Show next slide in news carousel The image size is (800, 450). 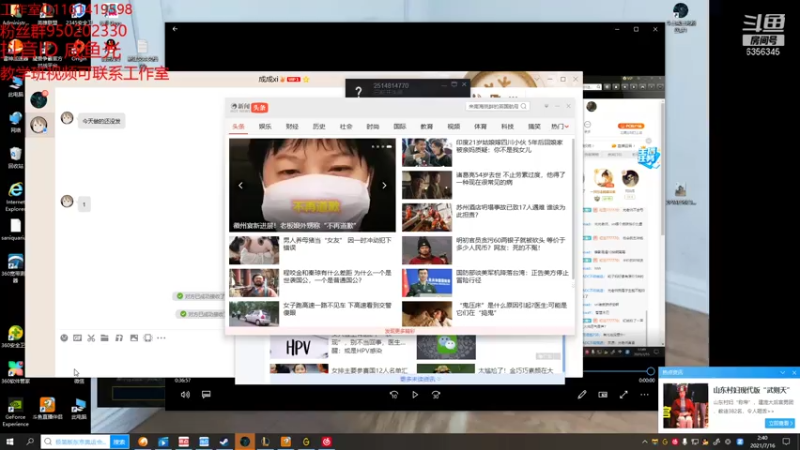tap(384, 186)
